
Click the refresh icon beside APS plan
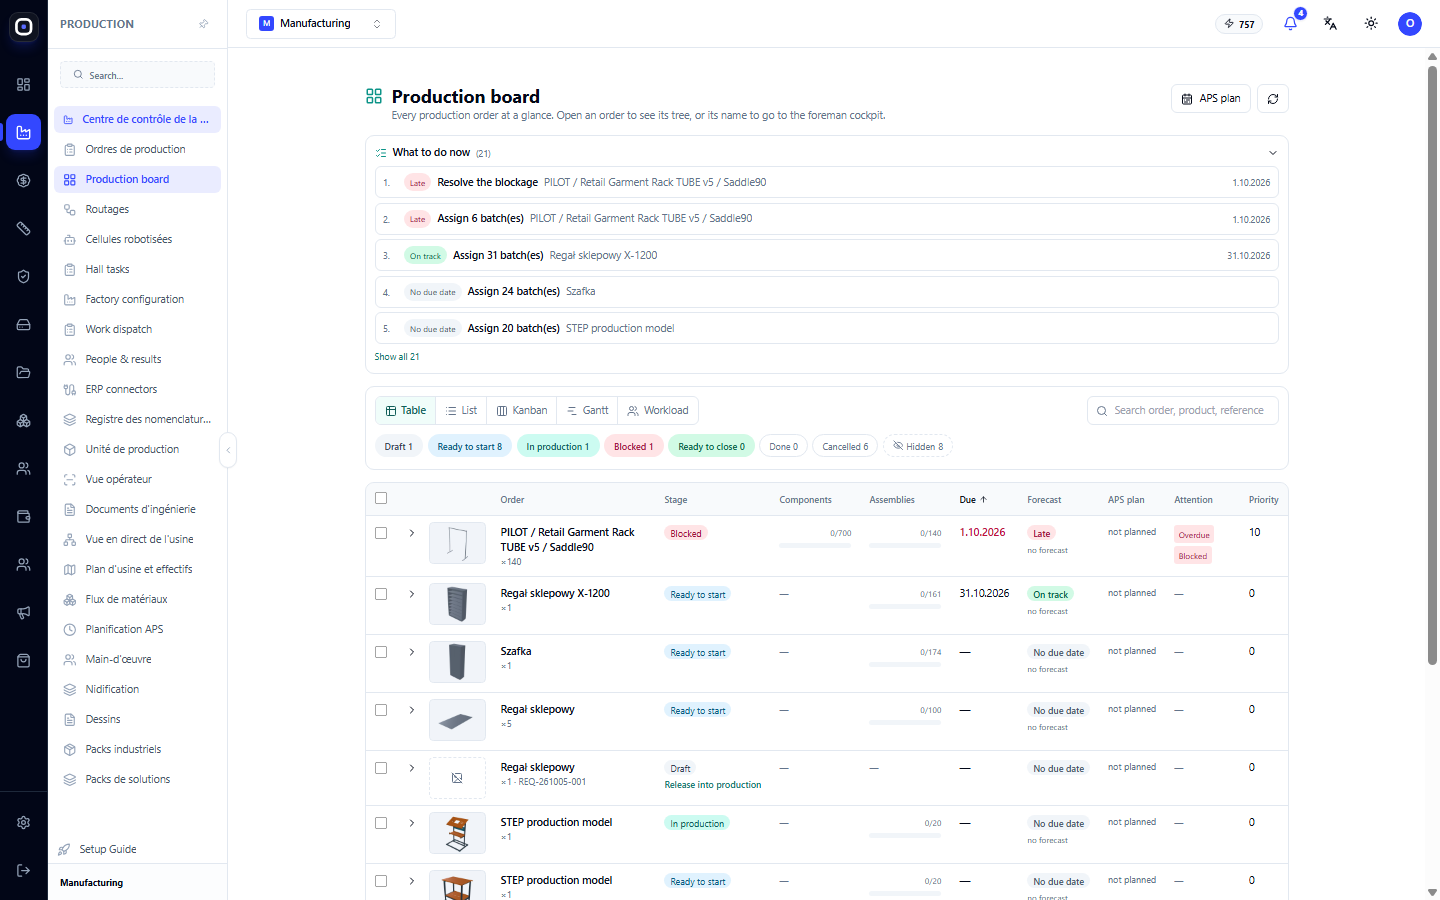(x=1273, y=99)
